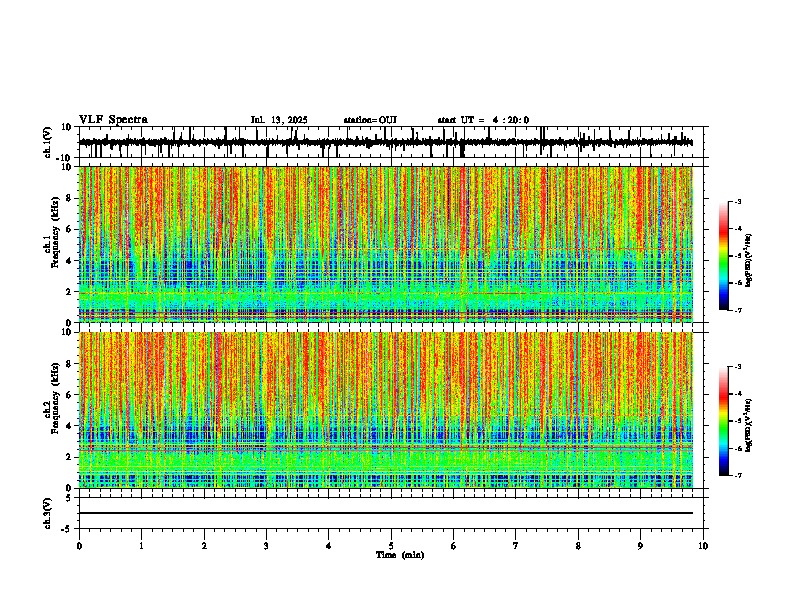The width and height of the screenshot is (792, 612).
Task: Click the 8 kHz tick of ch.1 spectrogram
Action: [x=70, y=198]
